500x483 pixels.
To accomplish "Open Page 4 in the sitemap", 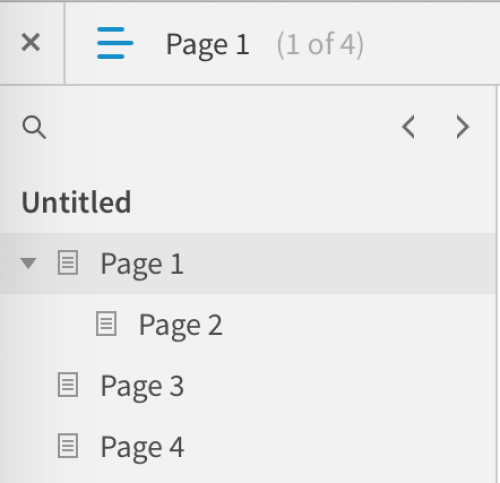I will [x=142, y=448].
